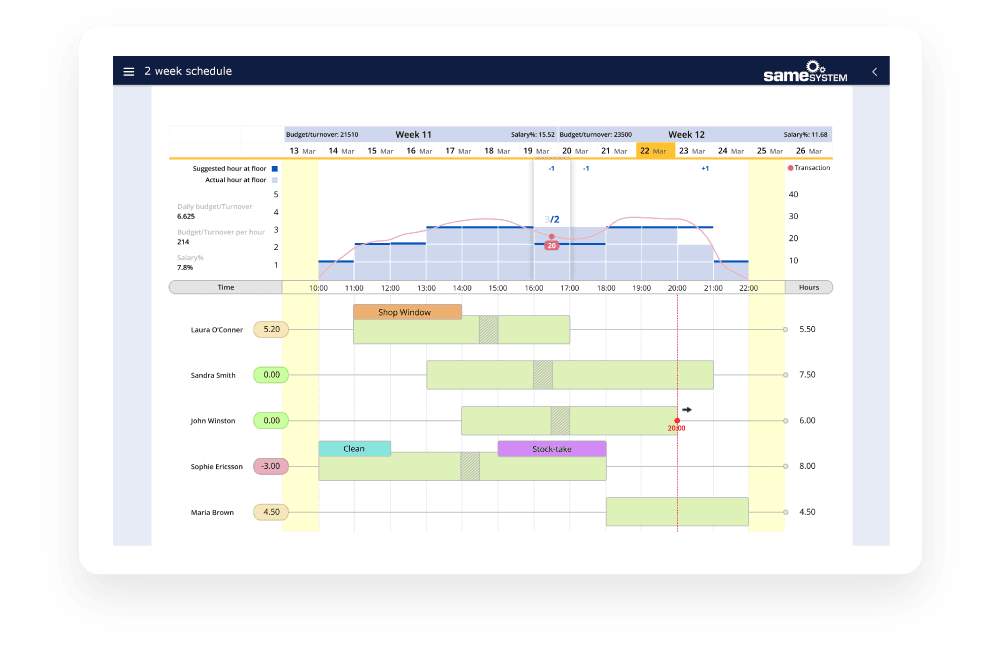Toggle Sophie Ericsson's -3.00 hours badge
This screenshot has width=1001, height=651.
coord(270,465)
